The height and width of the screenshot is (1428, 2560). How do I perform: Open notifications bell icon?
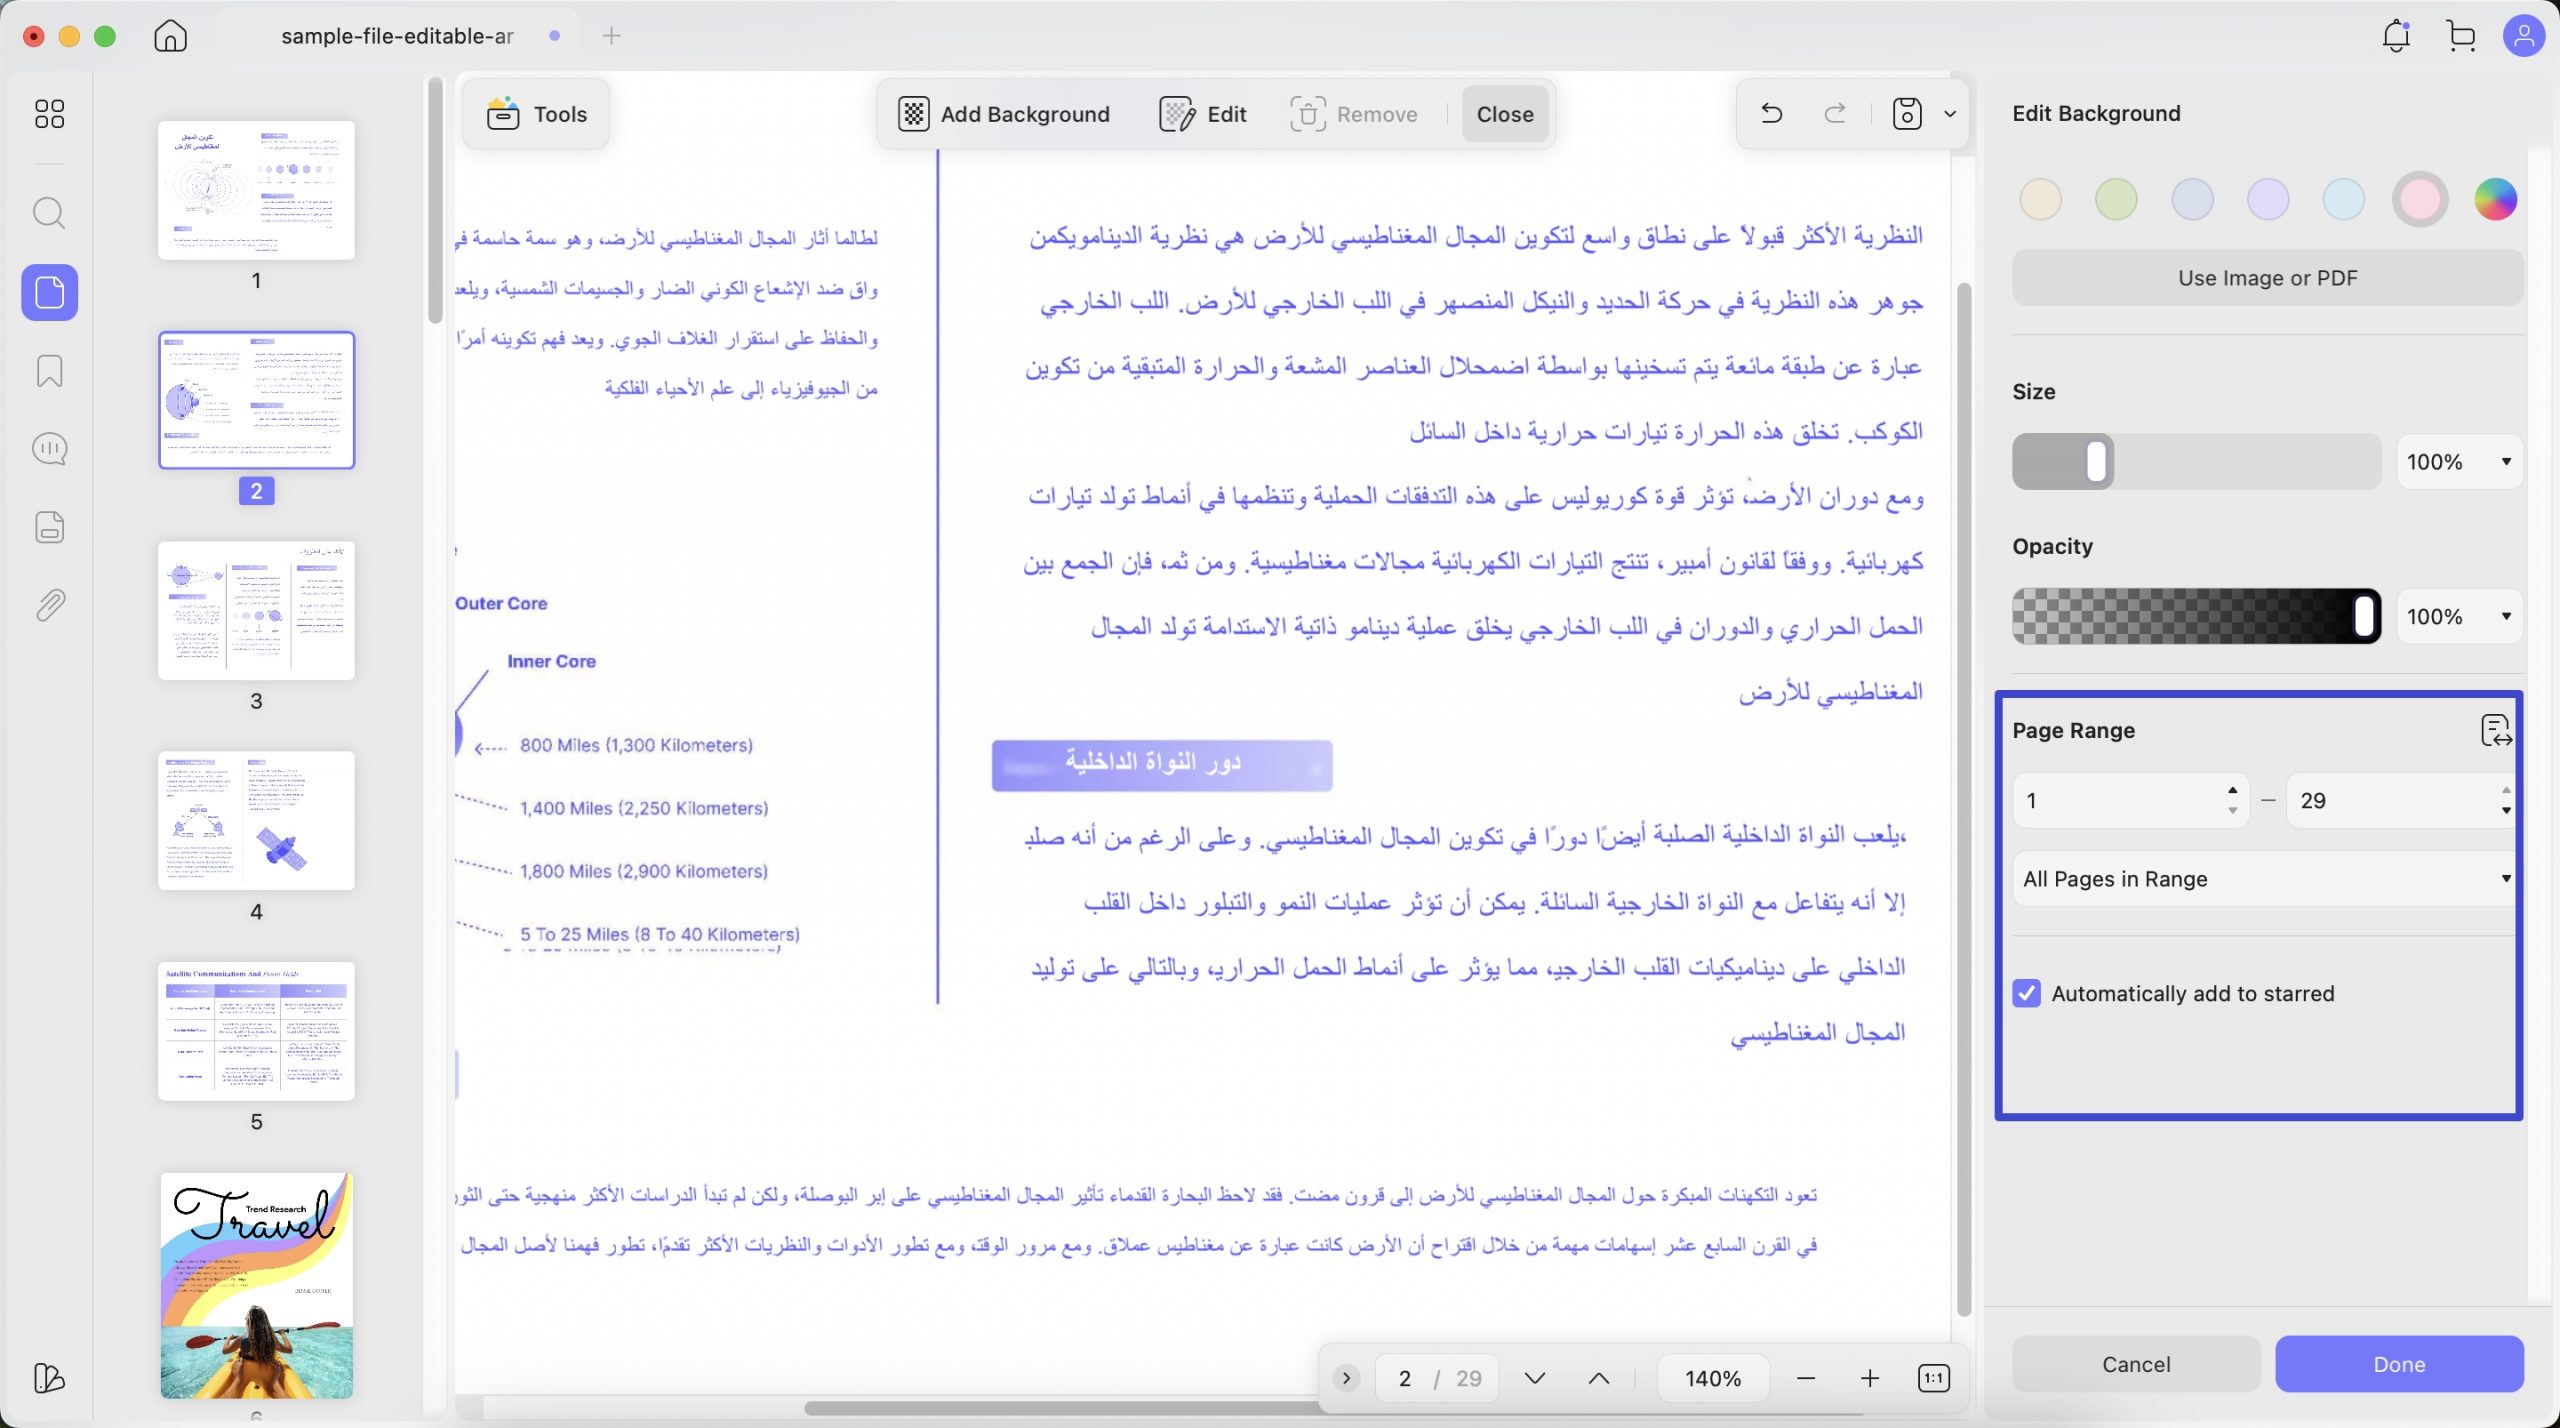coord(2396,36)
